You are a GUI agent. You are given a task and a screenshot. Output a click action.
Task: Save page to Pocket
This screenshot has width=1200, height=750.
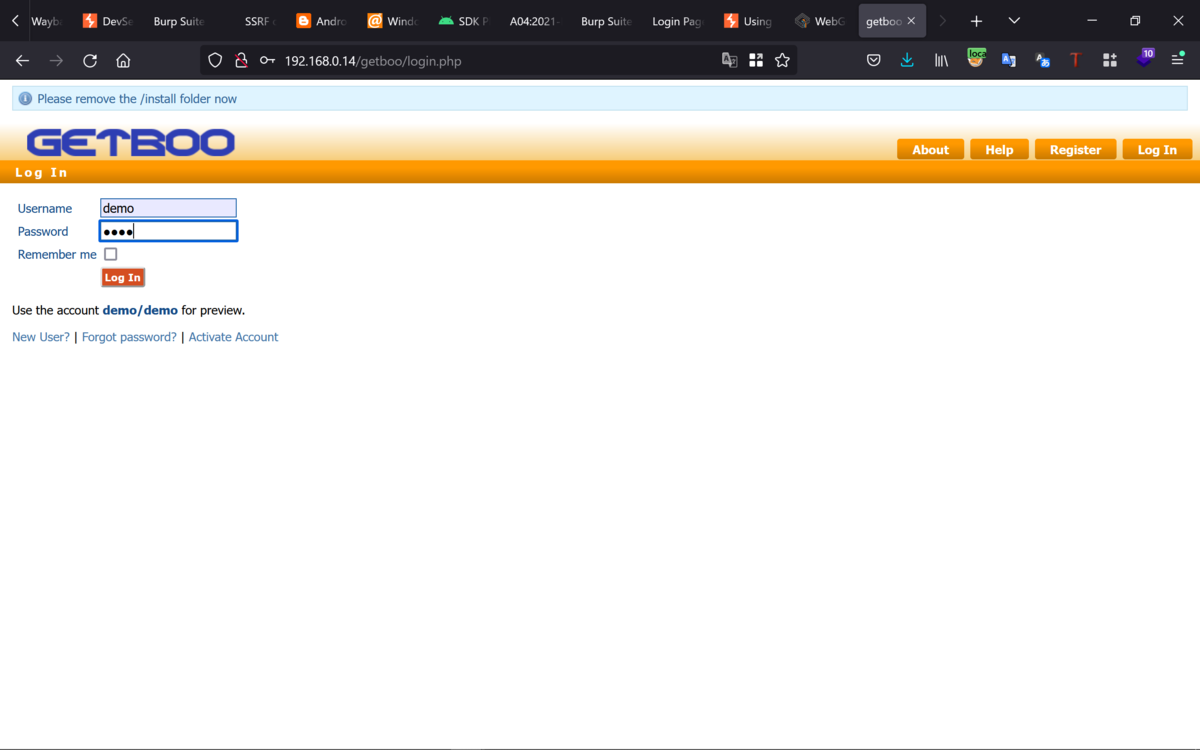(874, 61)
